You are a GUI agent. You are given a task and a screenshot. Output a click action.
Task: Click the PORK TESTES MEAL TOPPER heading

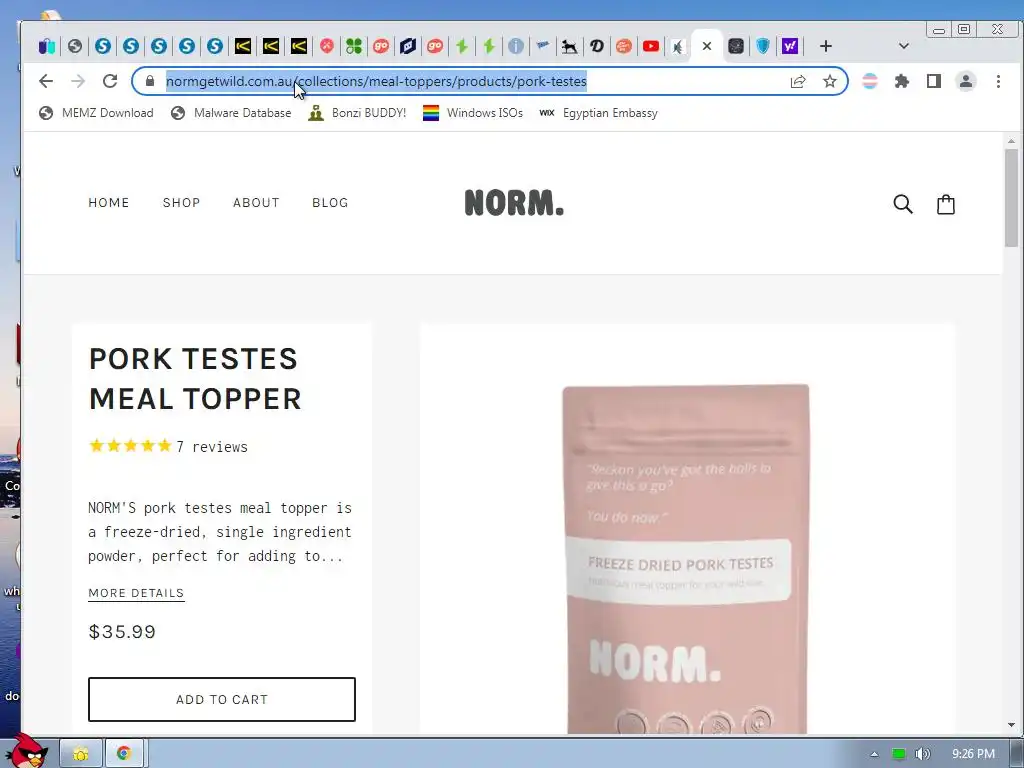pos(195,379)
